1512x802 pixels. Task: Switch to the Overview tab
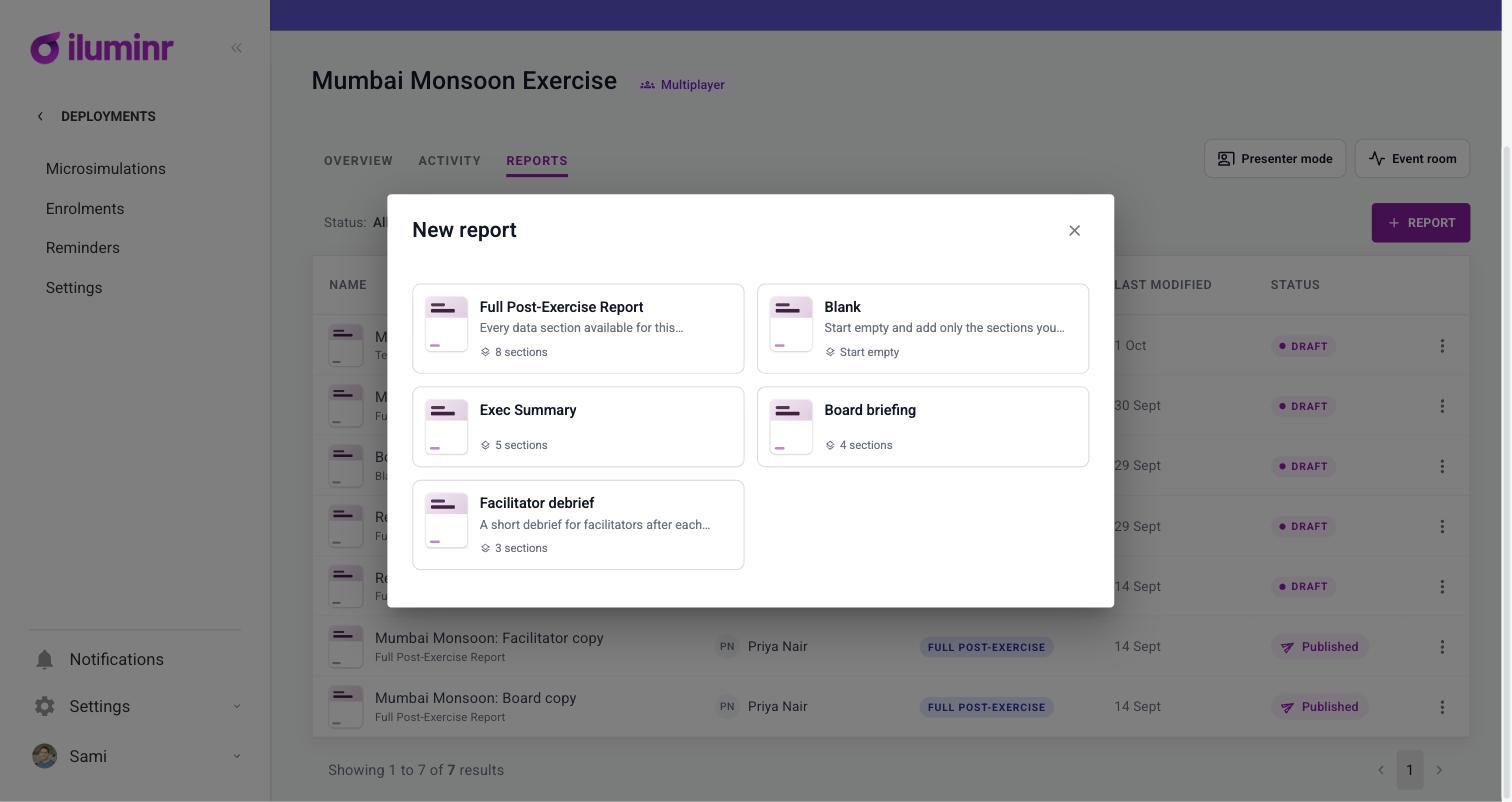(x=358, y=161)
